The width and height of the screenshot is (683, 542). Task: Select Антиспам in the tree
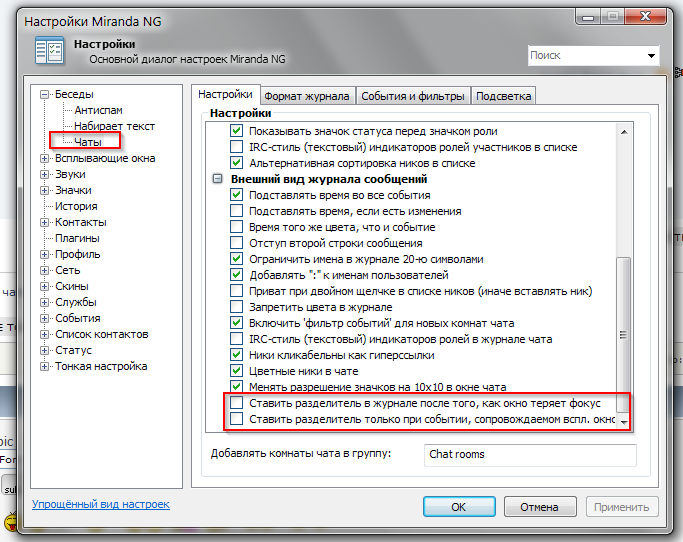pos(98,110)
